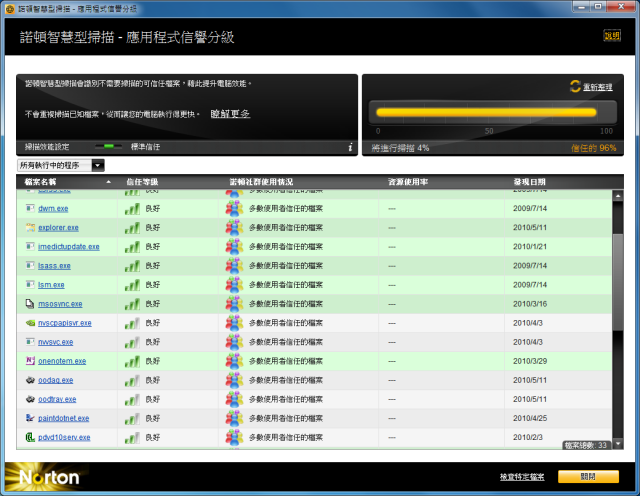
Task: Click community users icon for oodag.exe
Action: click(x=234, y=380)
